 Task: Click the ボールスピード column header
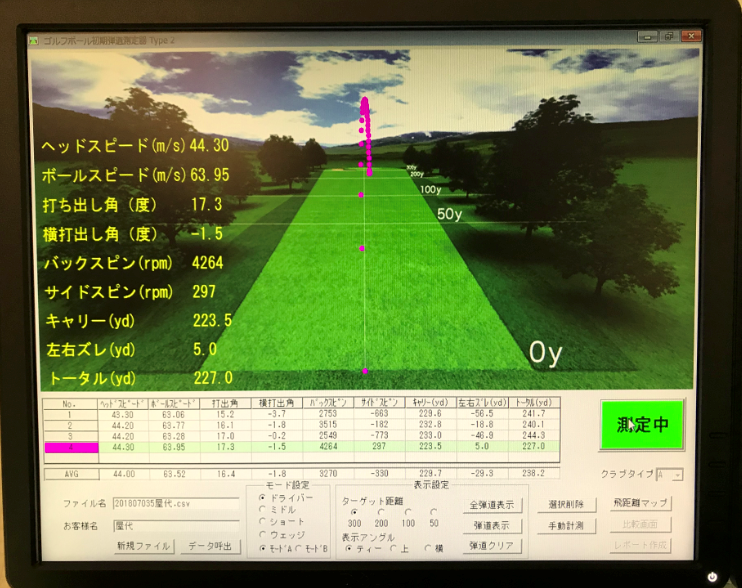(174, 404)
